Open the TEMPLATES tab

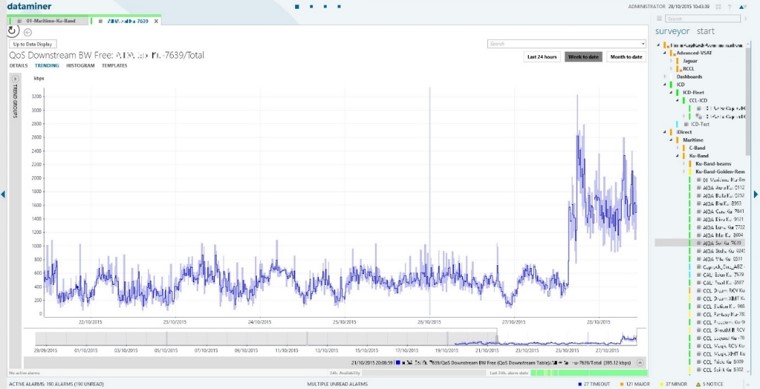pyautogui.click(x=114, y=65)
